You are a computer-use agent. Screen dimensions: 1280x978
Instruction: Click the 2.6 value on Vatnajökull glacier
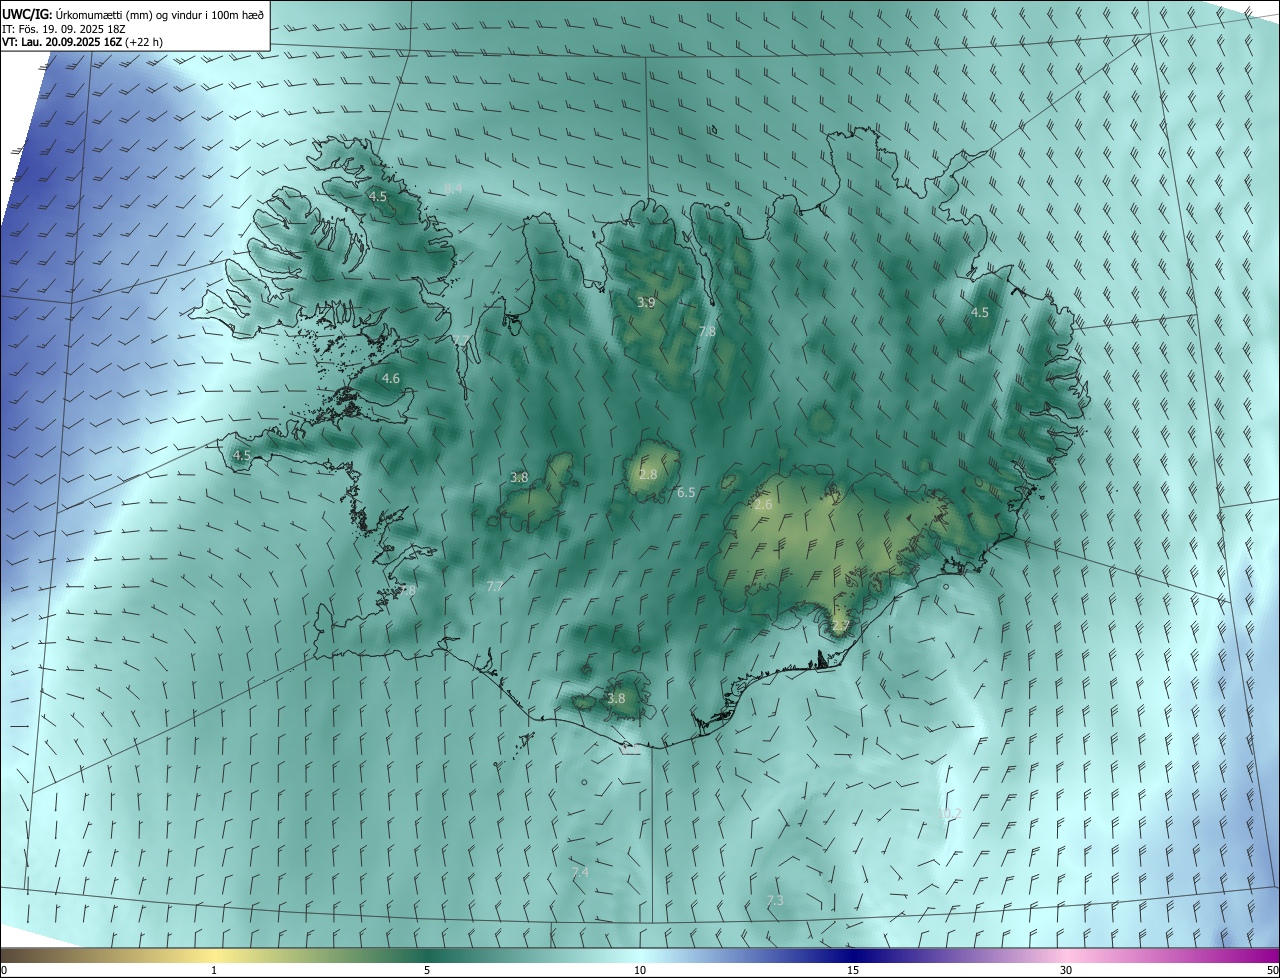(763, 505)
